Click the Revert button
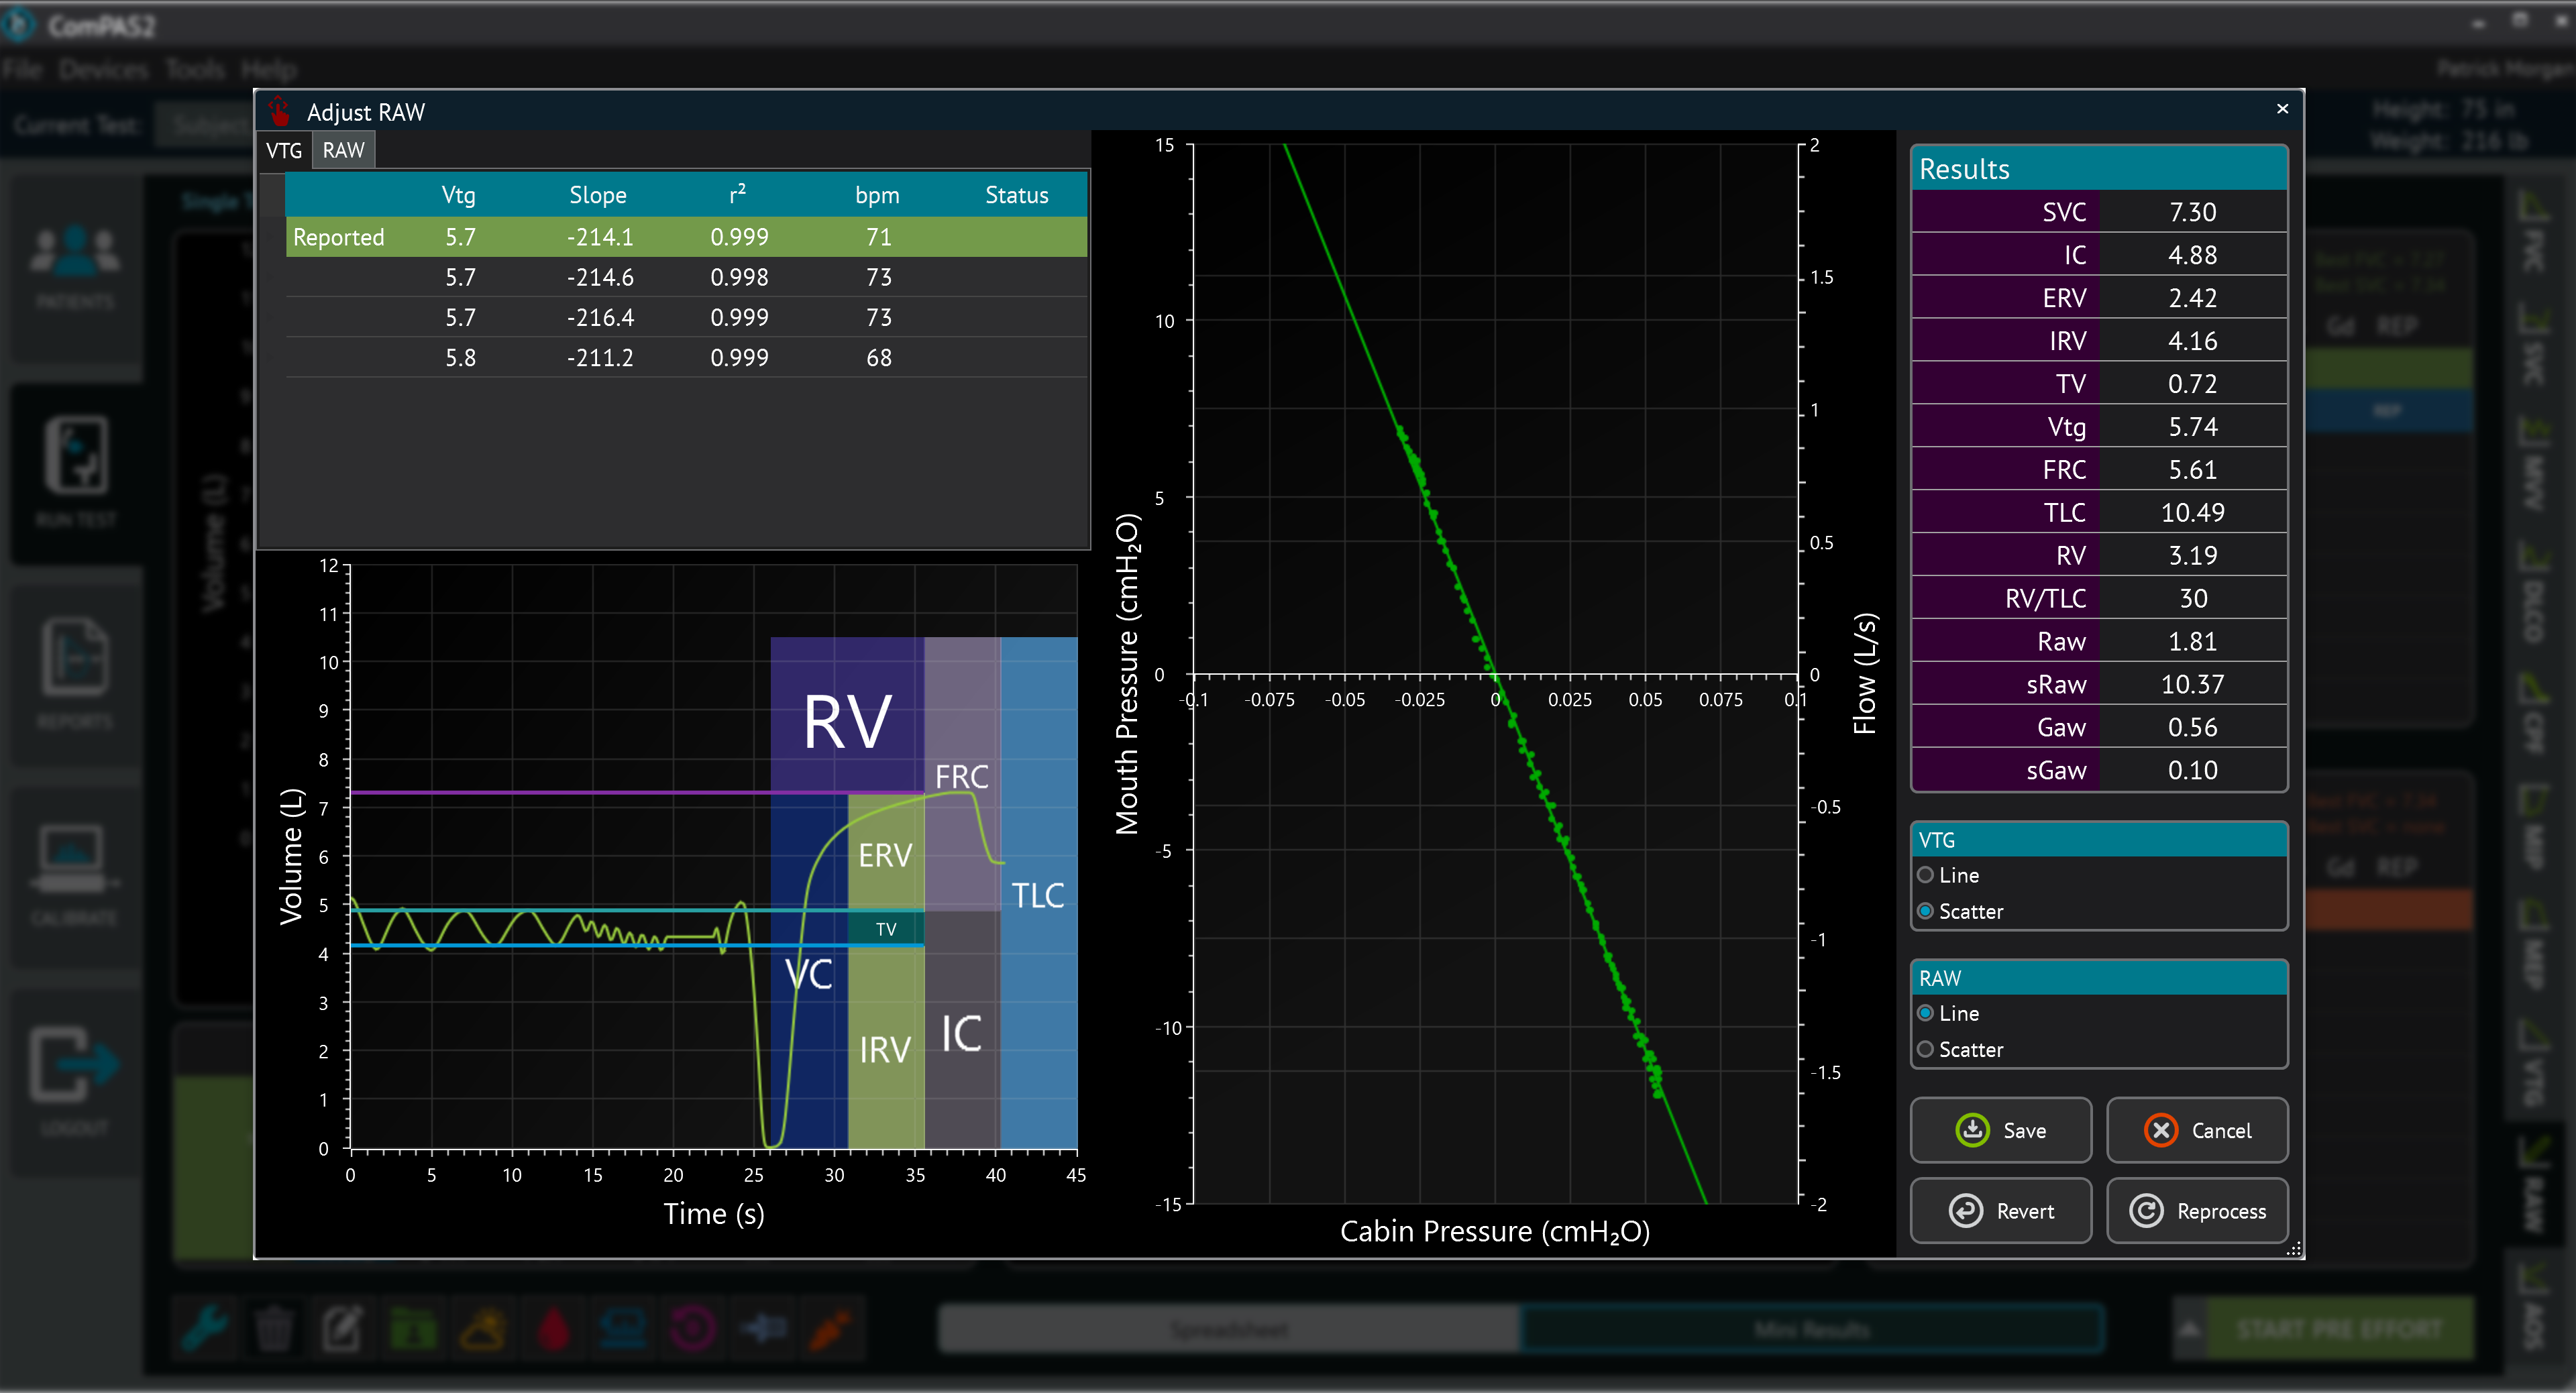Viewport: 2576px width, 1393px height. tap(2000, 1210)
